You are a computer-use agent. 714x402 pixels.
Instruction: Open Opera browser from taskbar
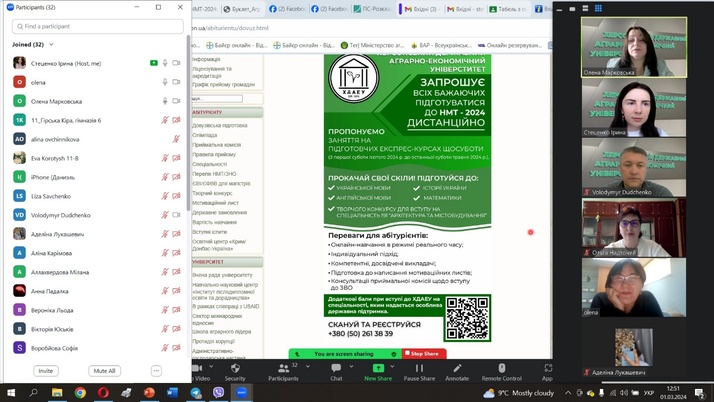pyautogui.click(x=103, y=392)
